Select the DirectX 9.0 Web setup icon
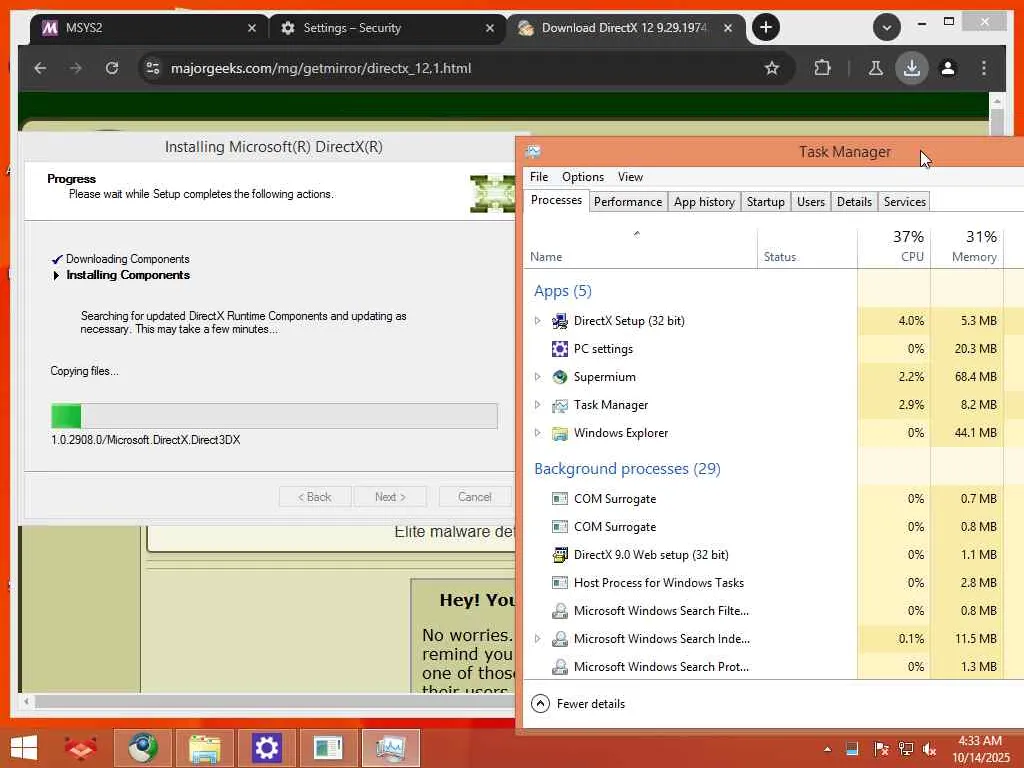Image resolution: width=1024 pixels, height=768 pixels. (560, 554)
